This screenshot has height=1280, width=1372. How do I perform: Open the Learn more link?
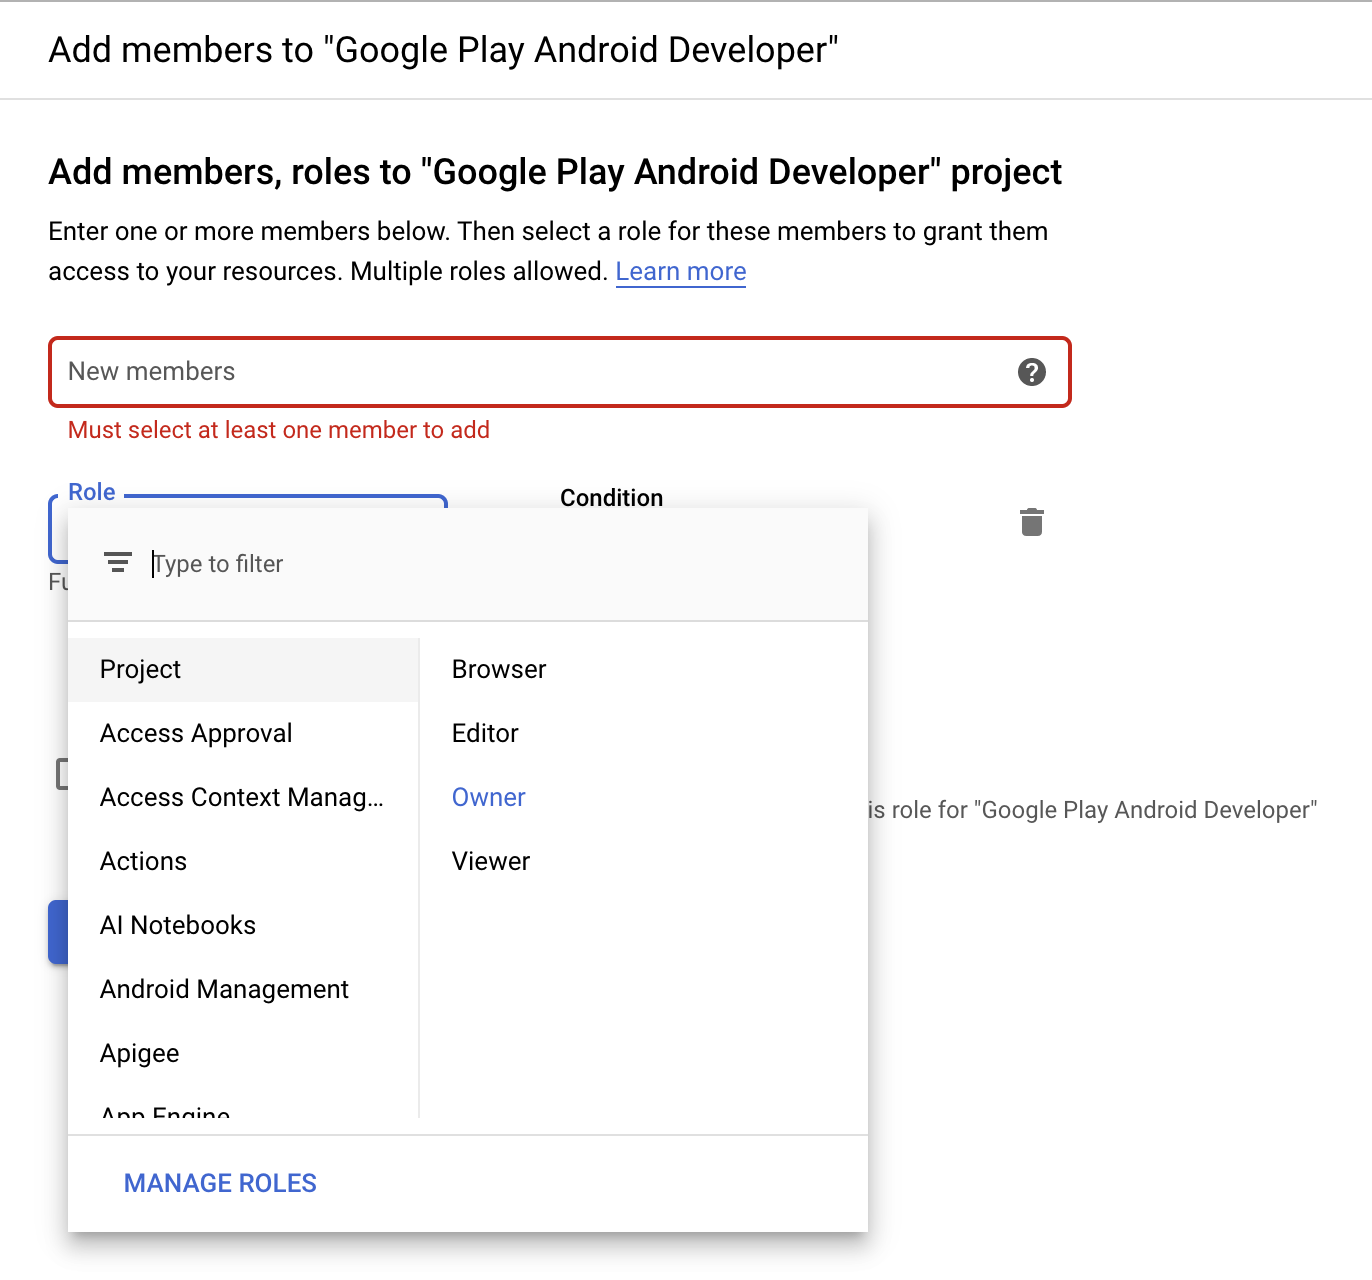coord(680,271)
